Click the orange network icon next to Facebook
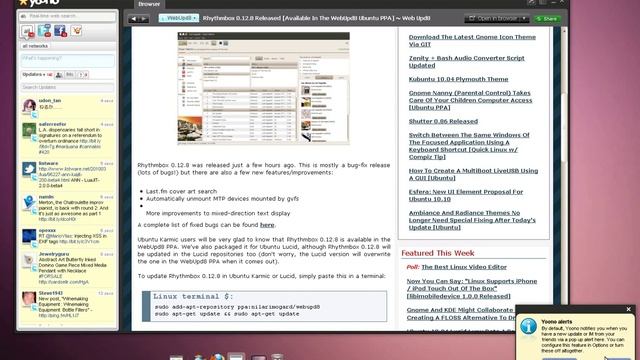The image size is (640, 360). (x=76, y=31)
